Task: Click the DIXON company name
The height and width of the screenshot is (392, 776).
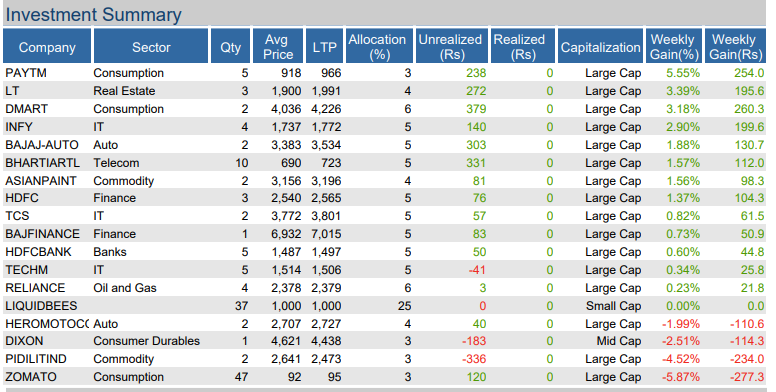Action: click(x=24, y=341)
